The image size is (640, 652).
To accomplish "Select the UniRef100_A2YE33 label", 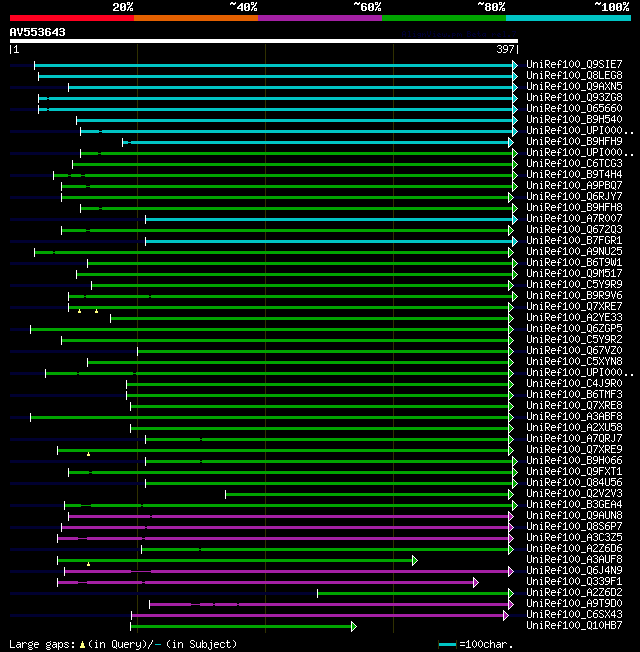I will (x=574, y=318).
